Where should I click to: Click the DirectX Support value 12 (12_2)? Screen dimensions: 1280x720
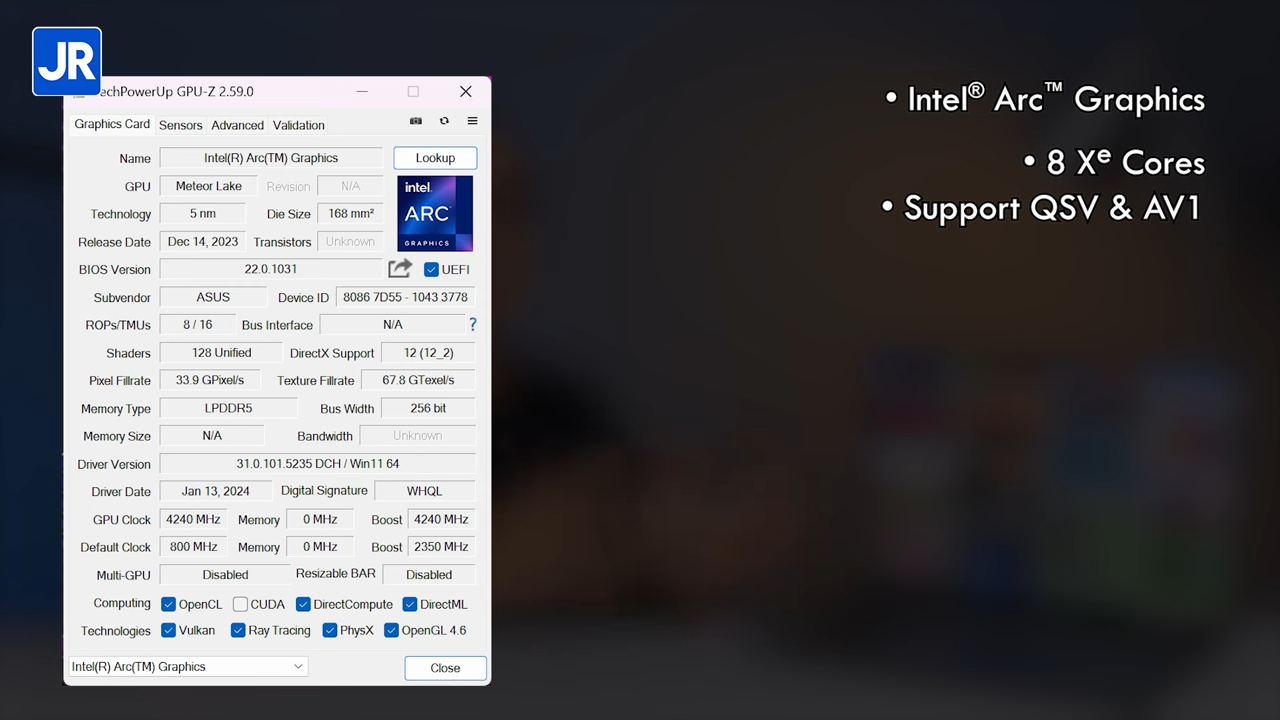click(428, 353)
